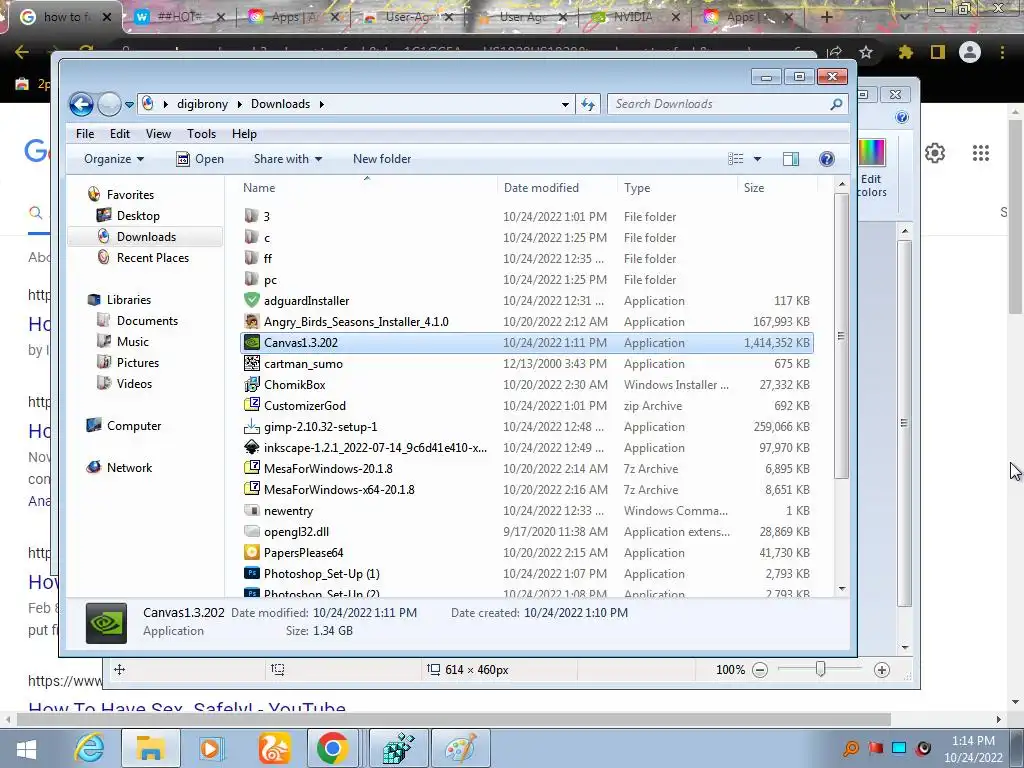The height and width of the screenshot is (768, 1024).
Task: Click the digibrony breadcrumb in address bar
Action: point(202,104)
